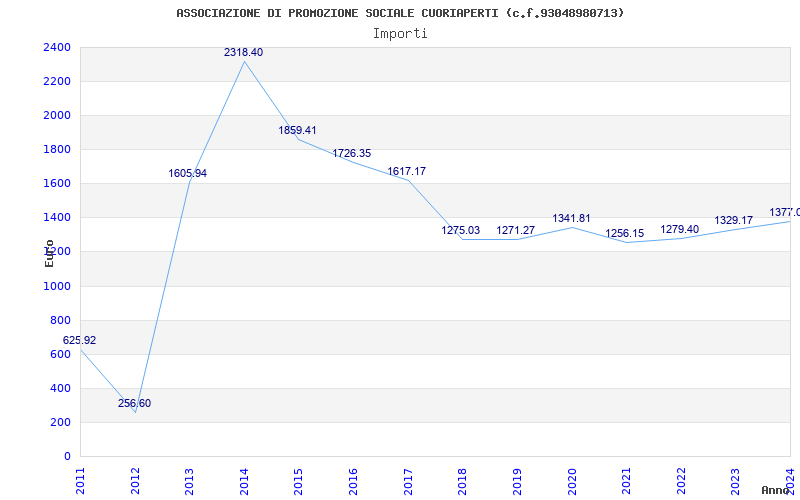Click the 1256.15 data label
This screenshot has height=500, width=800.
click(624, 233)
